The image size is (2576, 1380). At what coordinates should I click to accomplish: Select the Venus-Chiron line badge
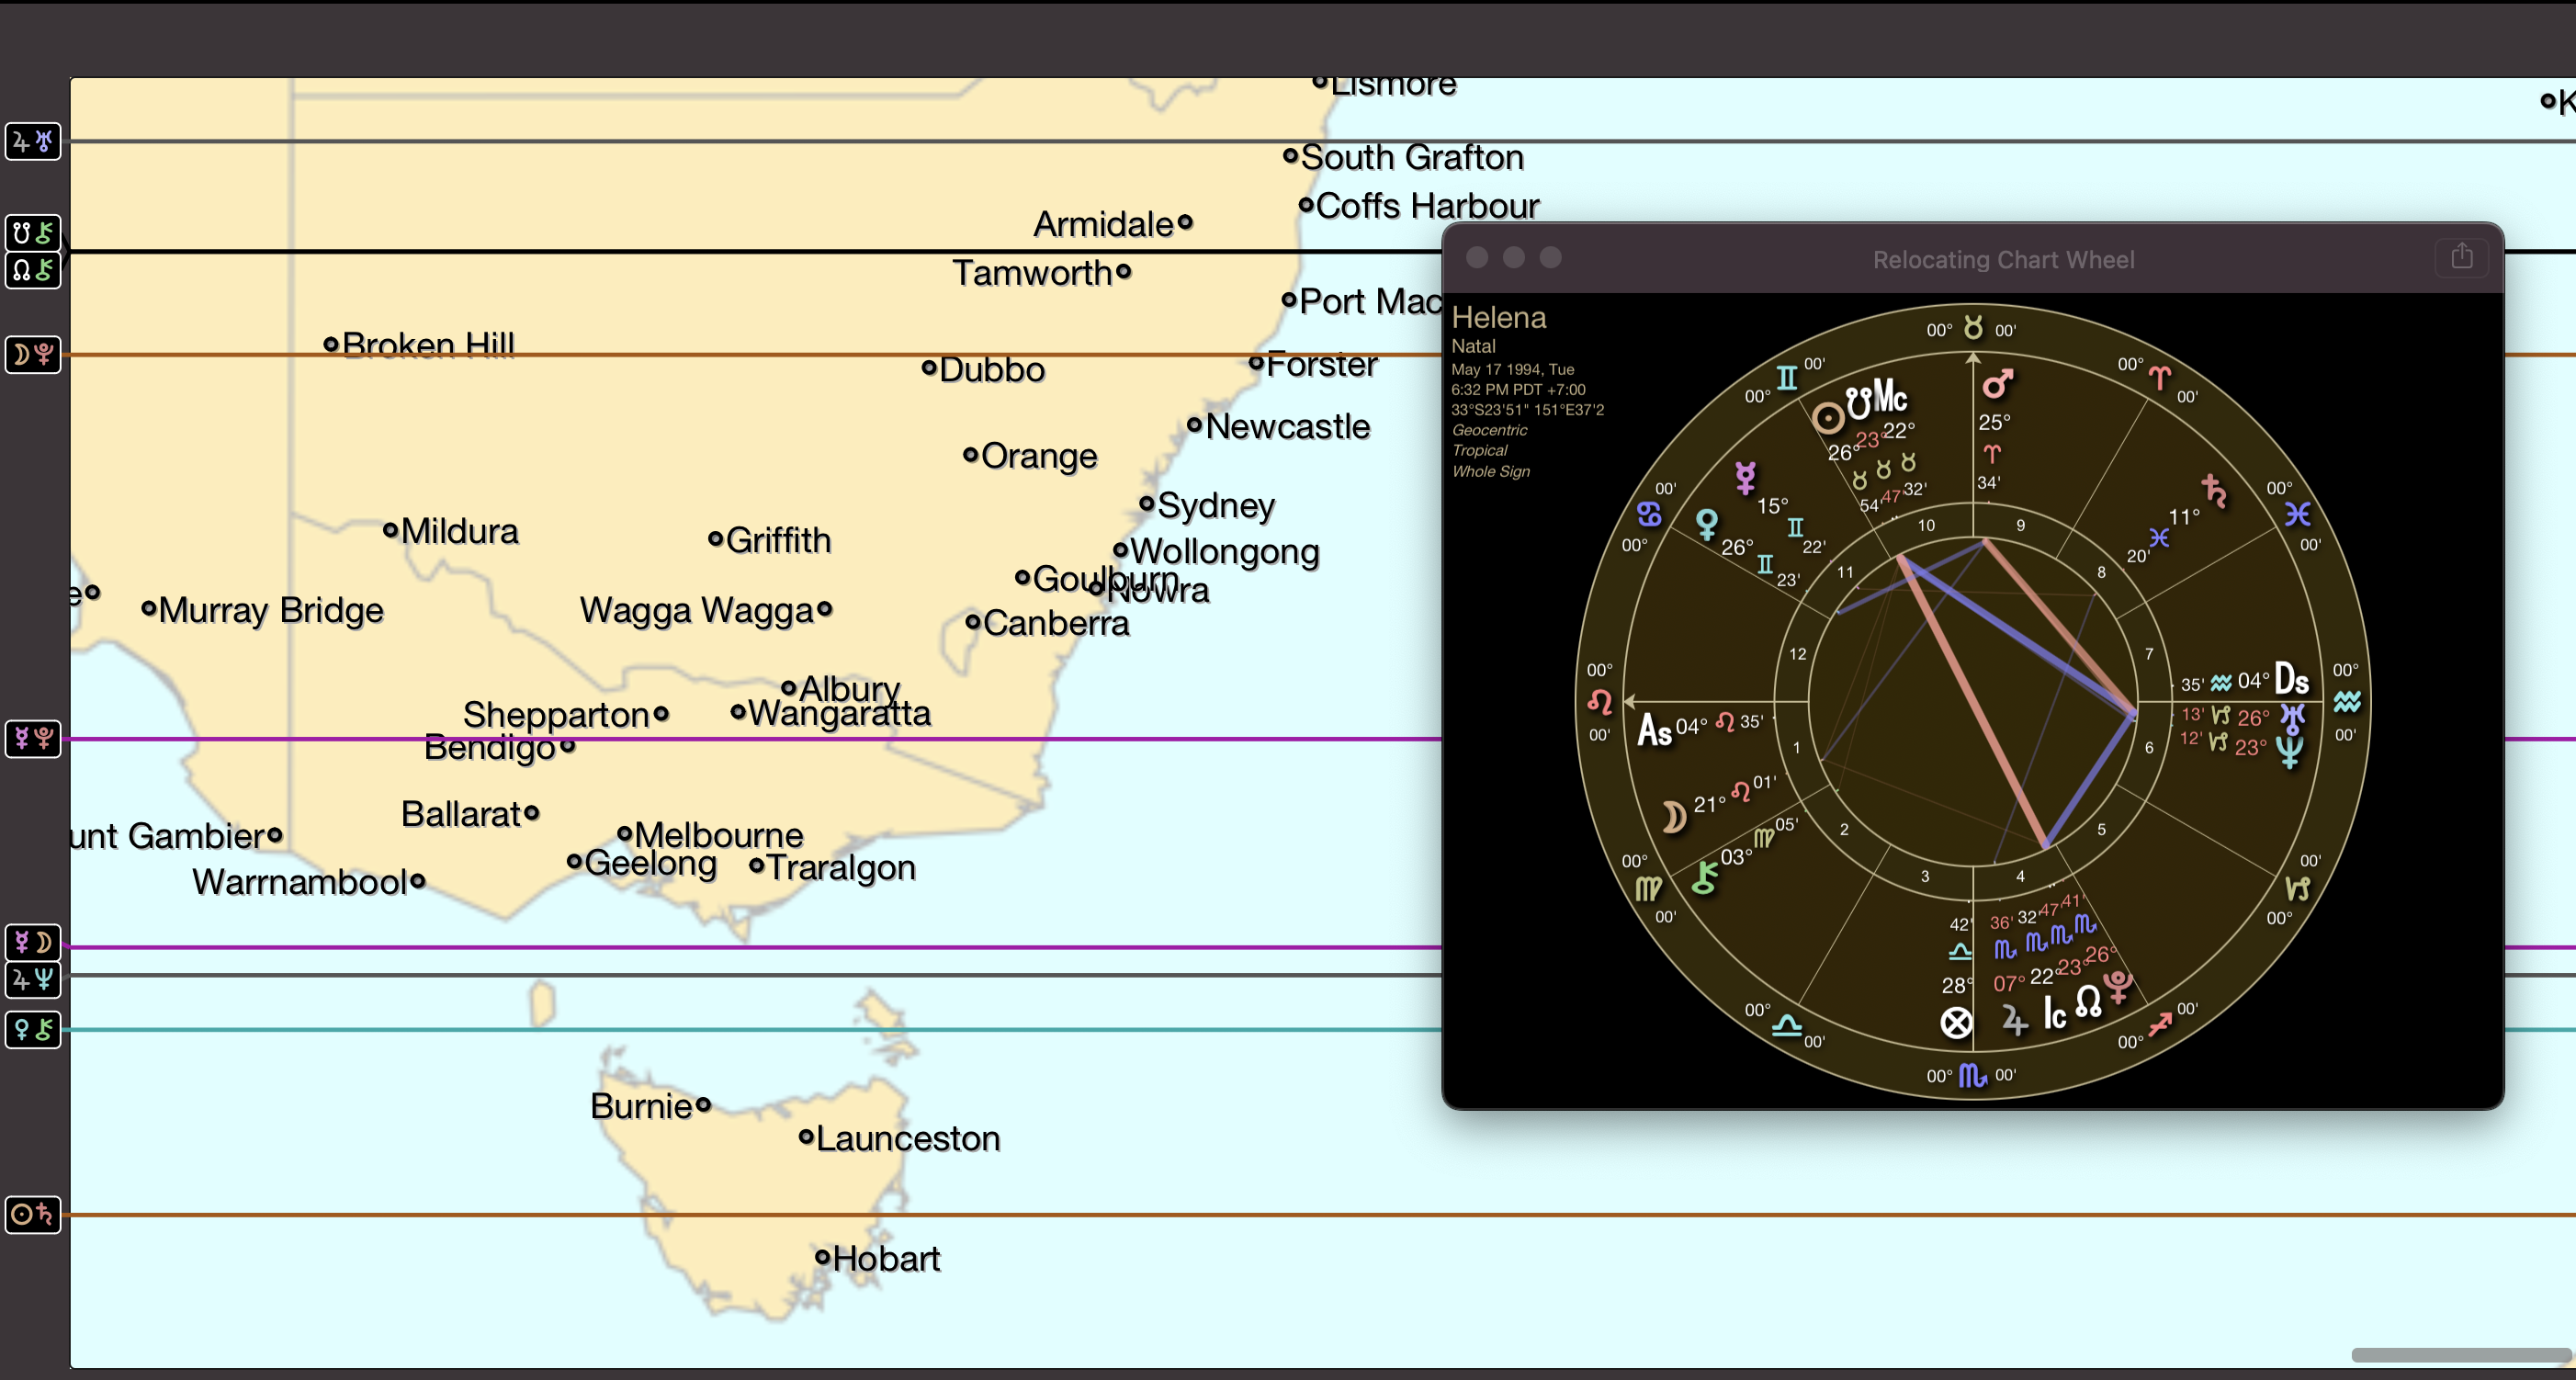pyautogui.click(x=33, y=1030)
